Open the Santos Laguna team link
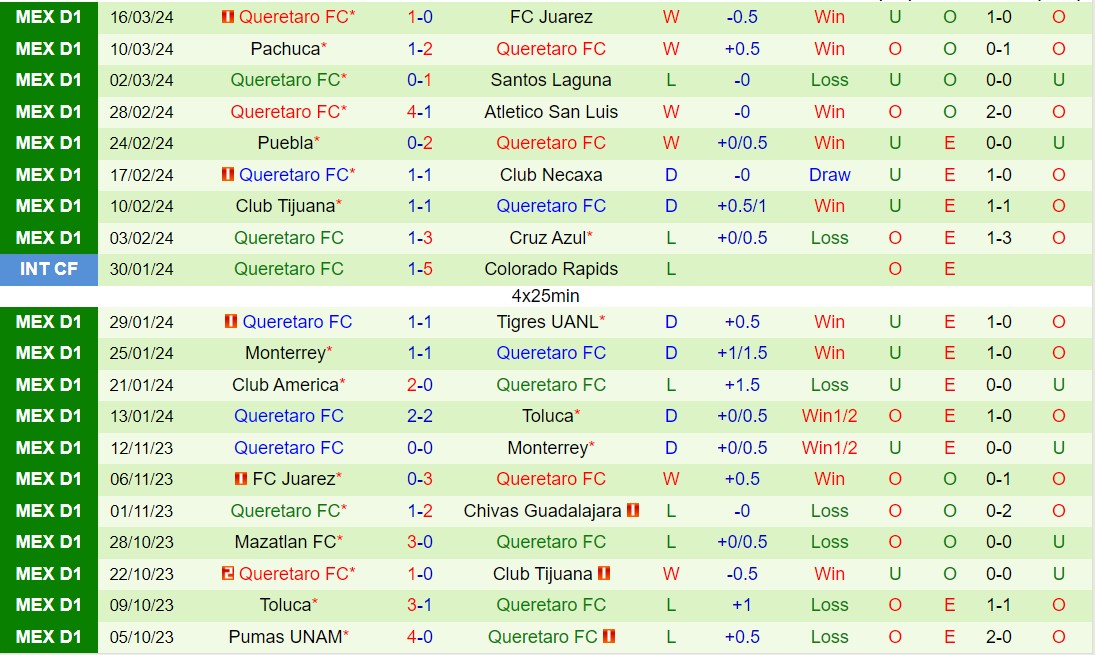1095x655 pixels. click(x=551, y=80)
